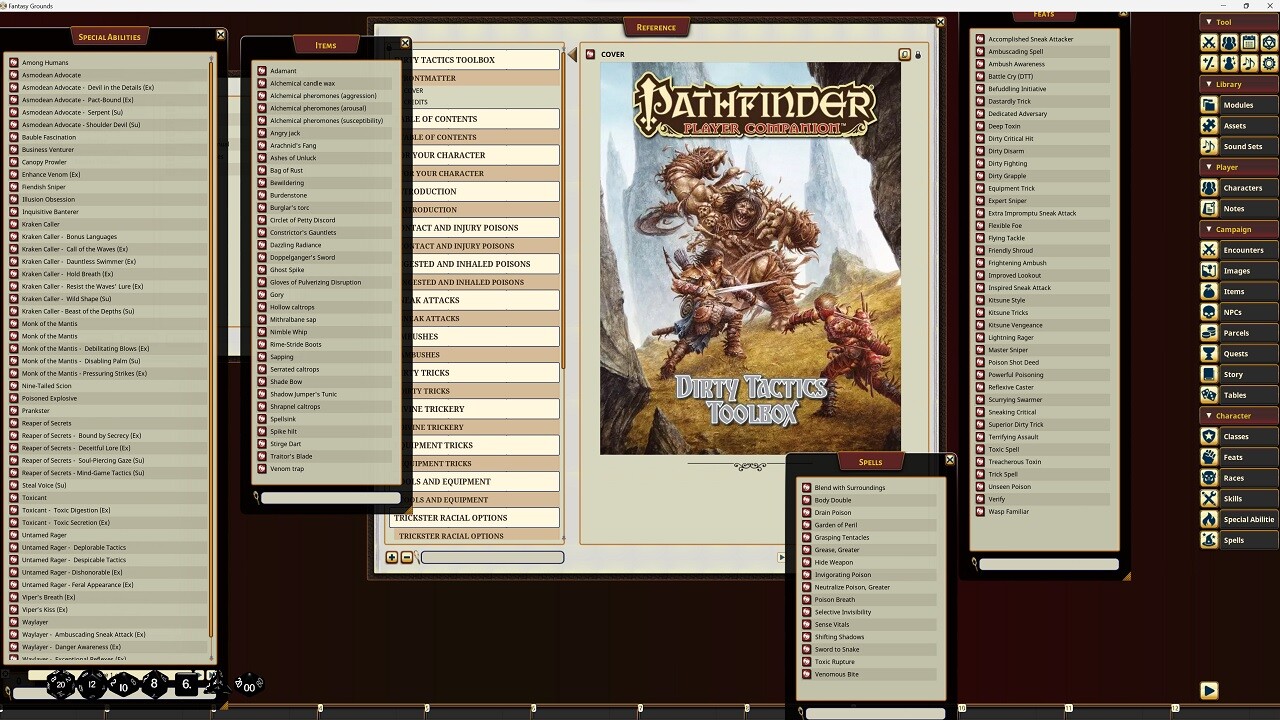Viewport: 1280px width, 720px height.
Task: Expand all chapters with plus button
Action: (x=392, y=557)
